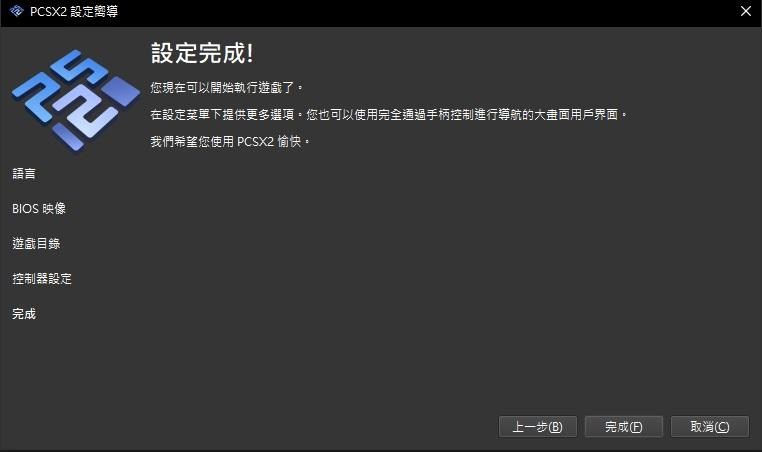This screenshot has width=762, height=452.
Task: Go back with the 上一步(B) button
Action: tap(537, 427)
